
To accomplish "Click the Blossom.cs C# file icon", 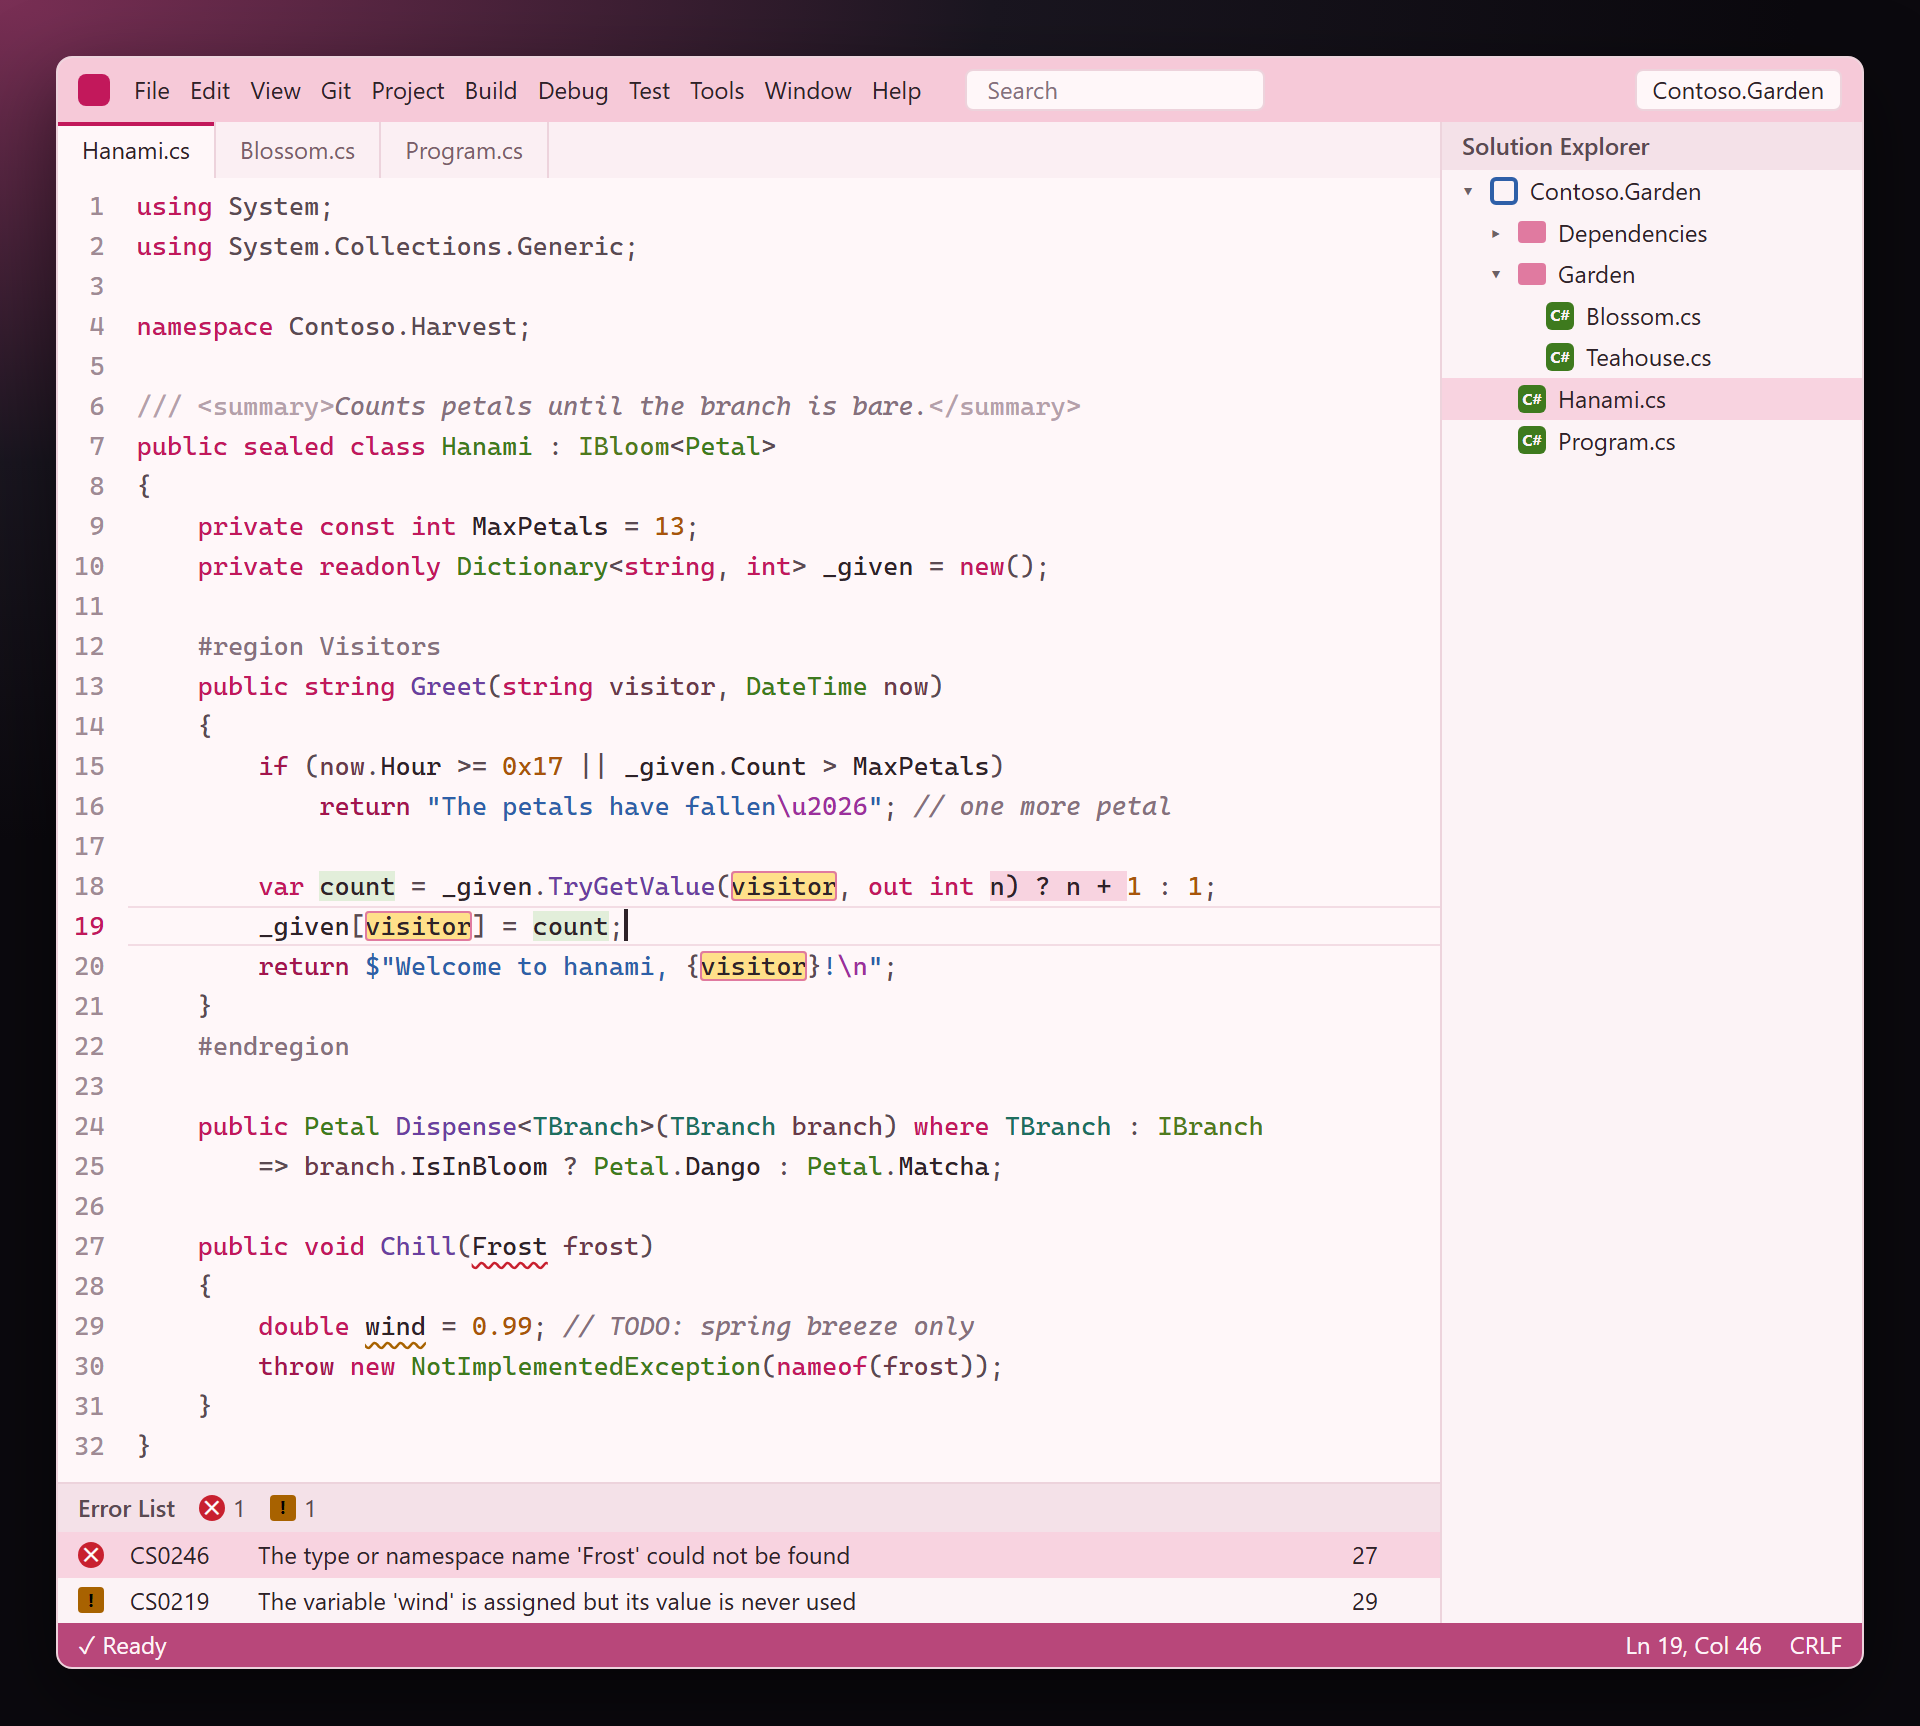I will tap(1559, 316).
